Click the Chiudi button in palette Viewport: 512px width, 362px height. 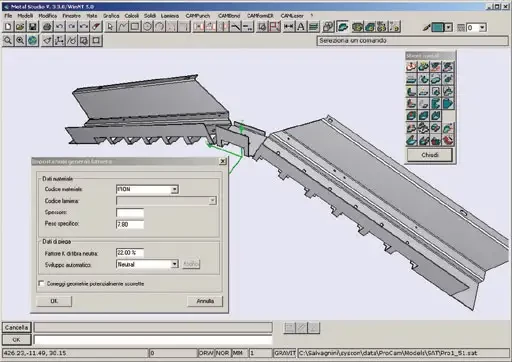(430, 155)
